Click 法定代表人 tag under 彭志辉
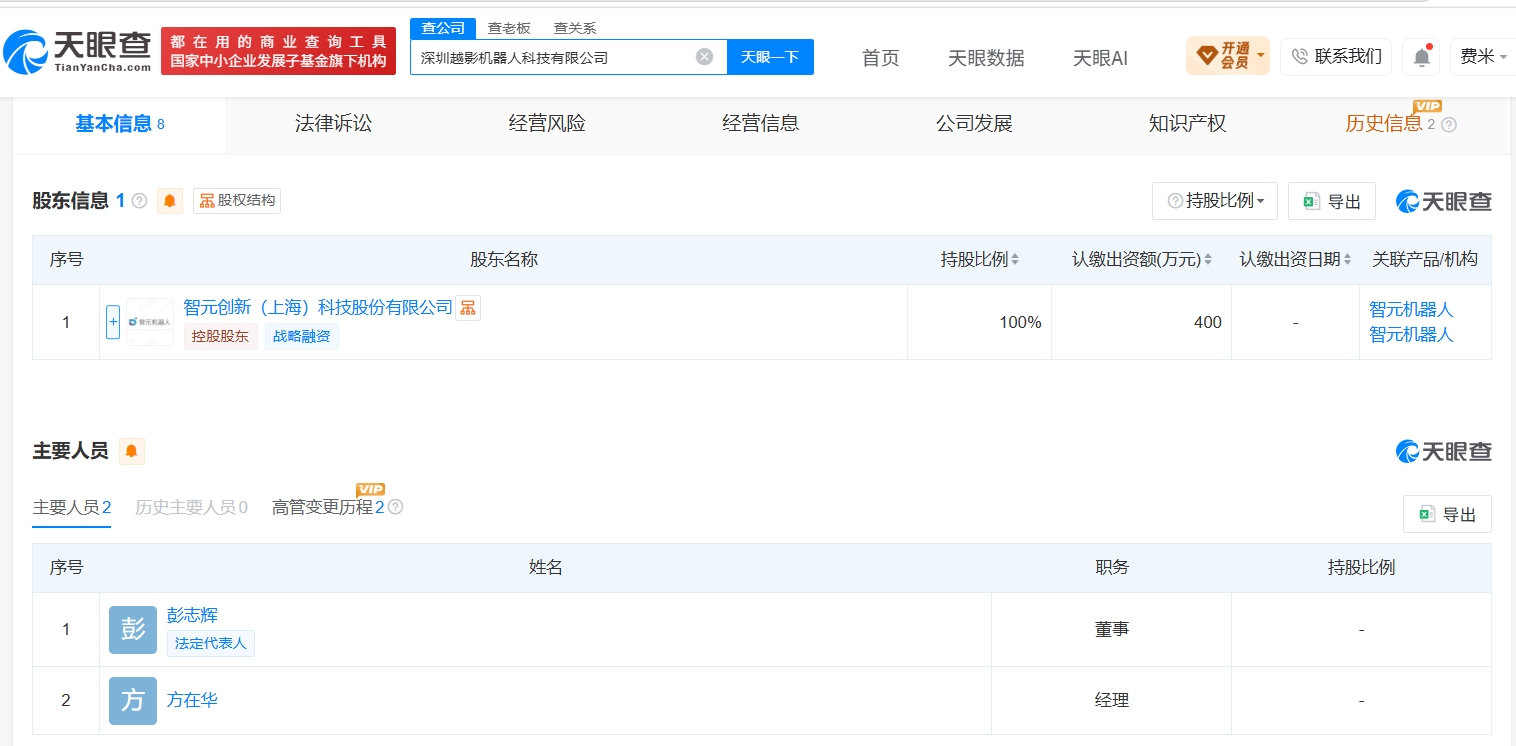 (x=211, y=643)
